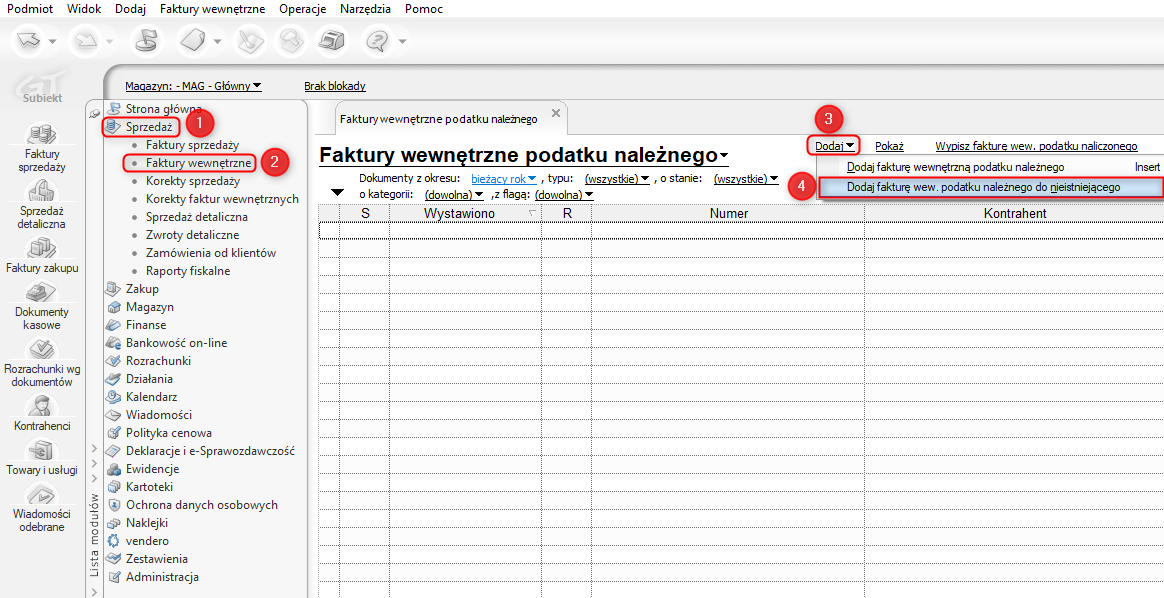
Task: Open Wiadomości odebrane shortcut icon
Action: 42,508
